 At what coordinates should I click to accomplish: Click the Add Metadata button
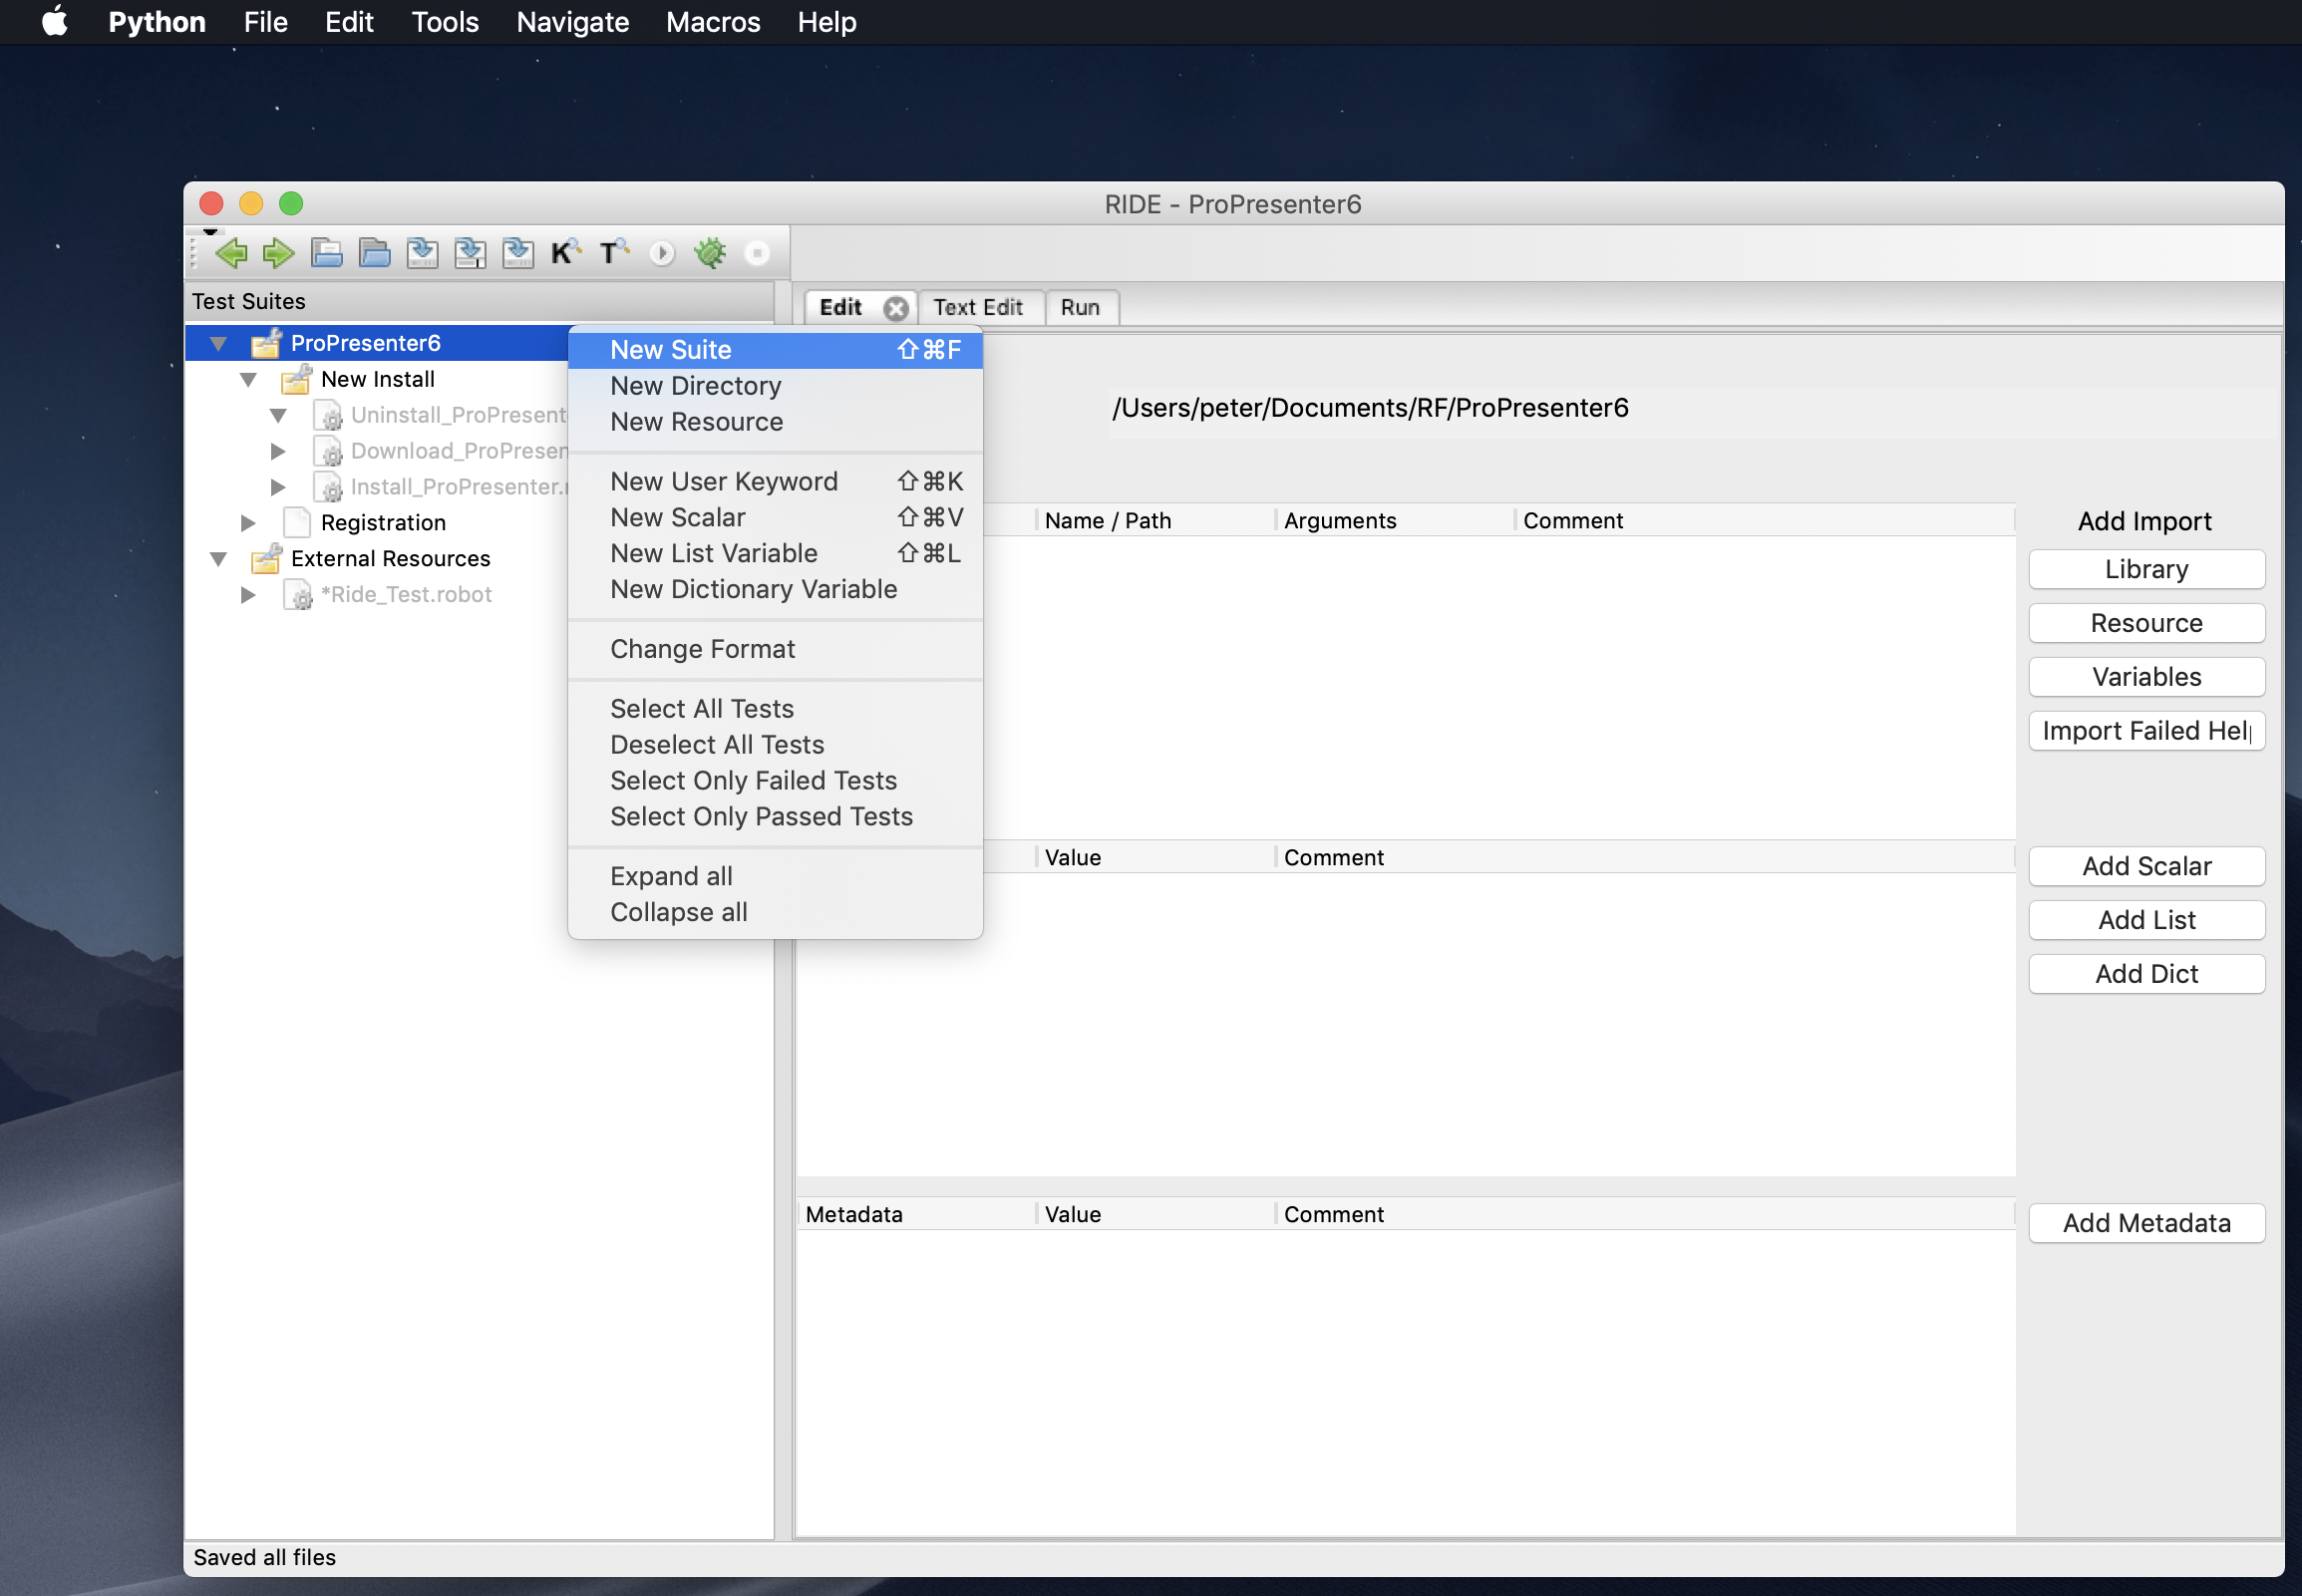point(2145,1223)
